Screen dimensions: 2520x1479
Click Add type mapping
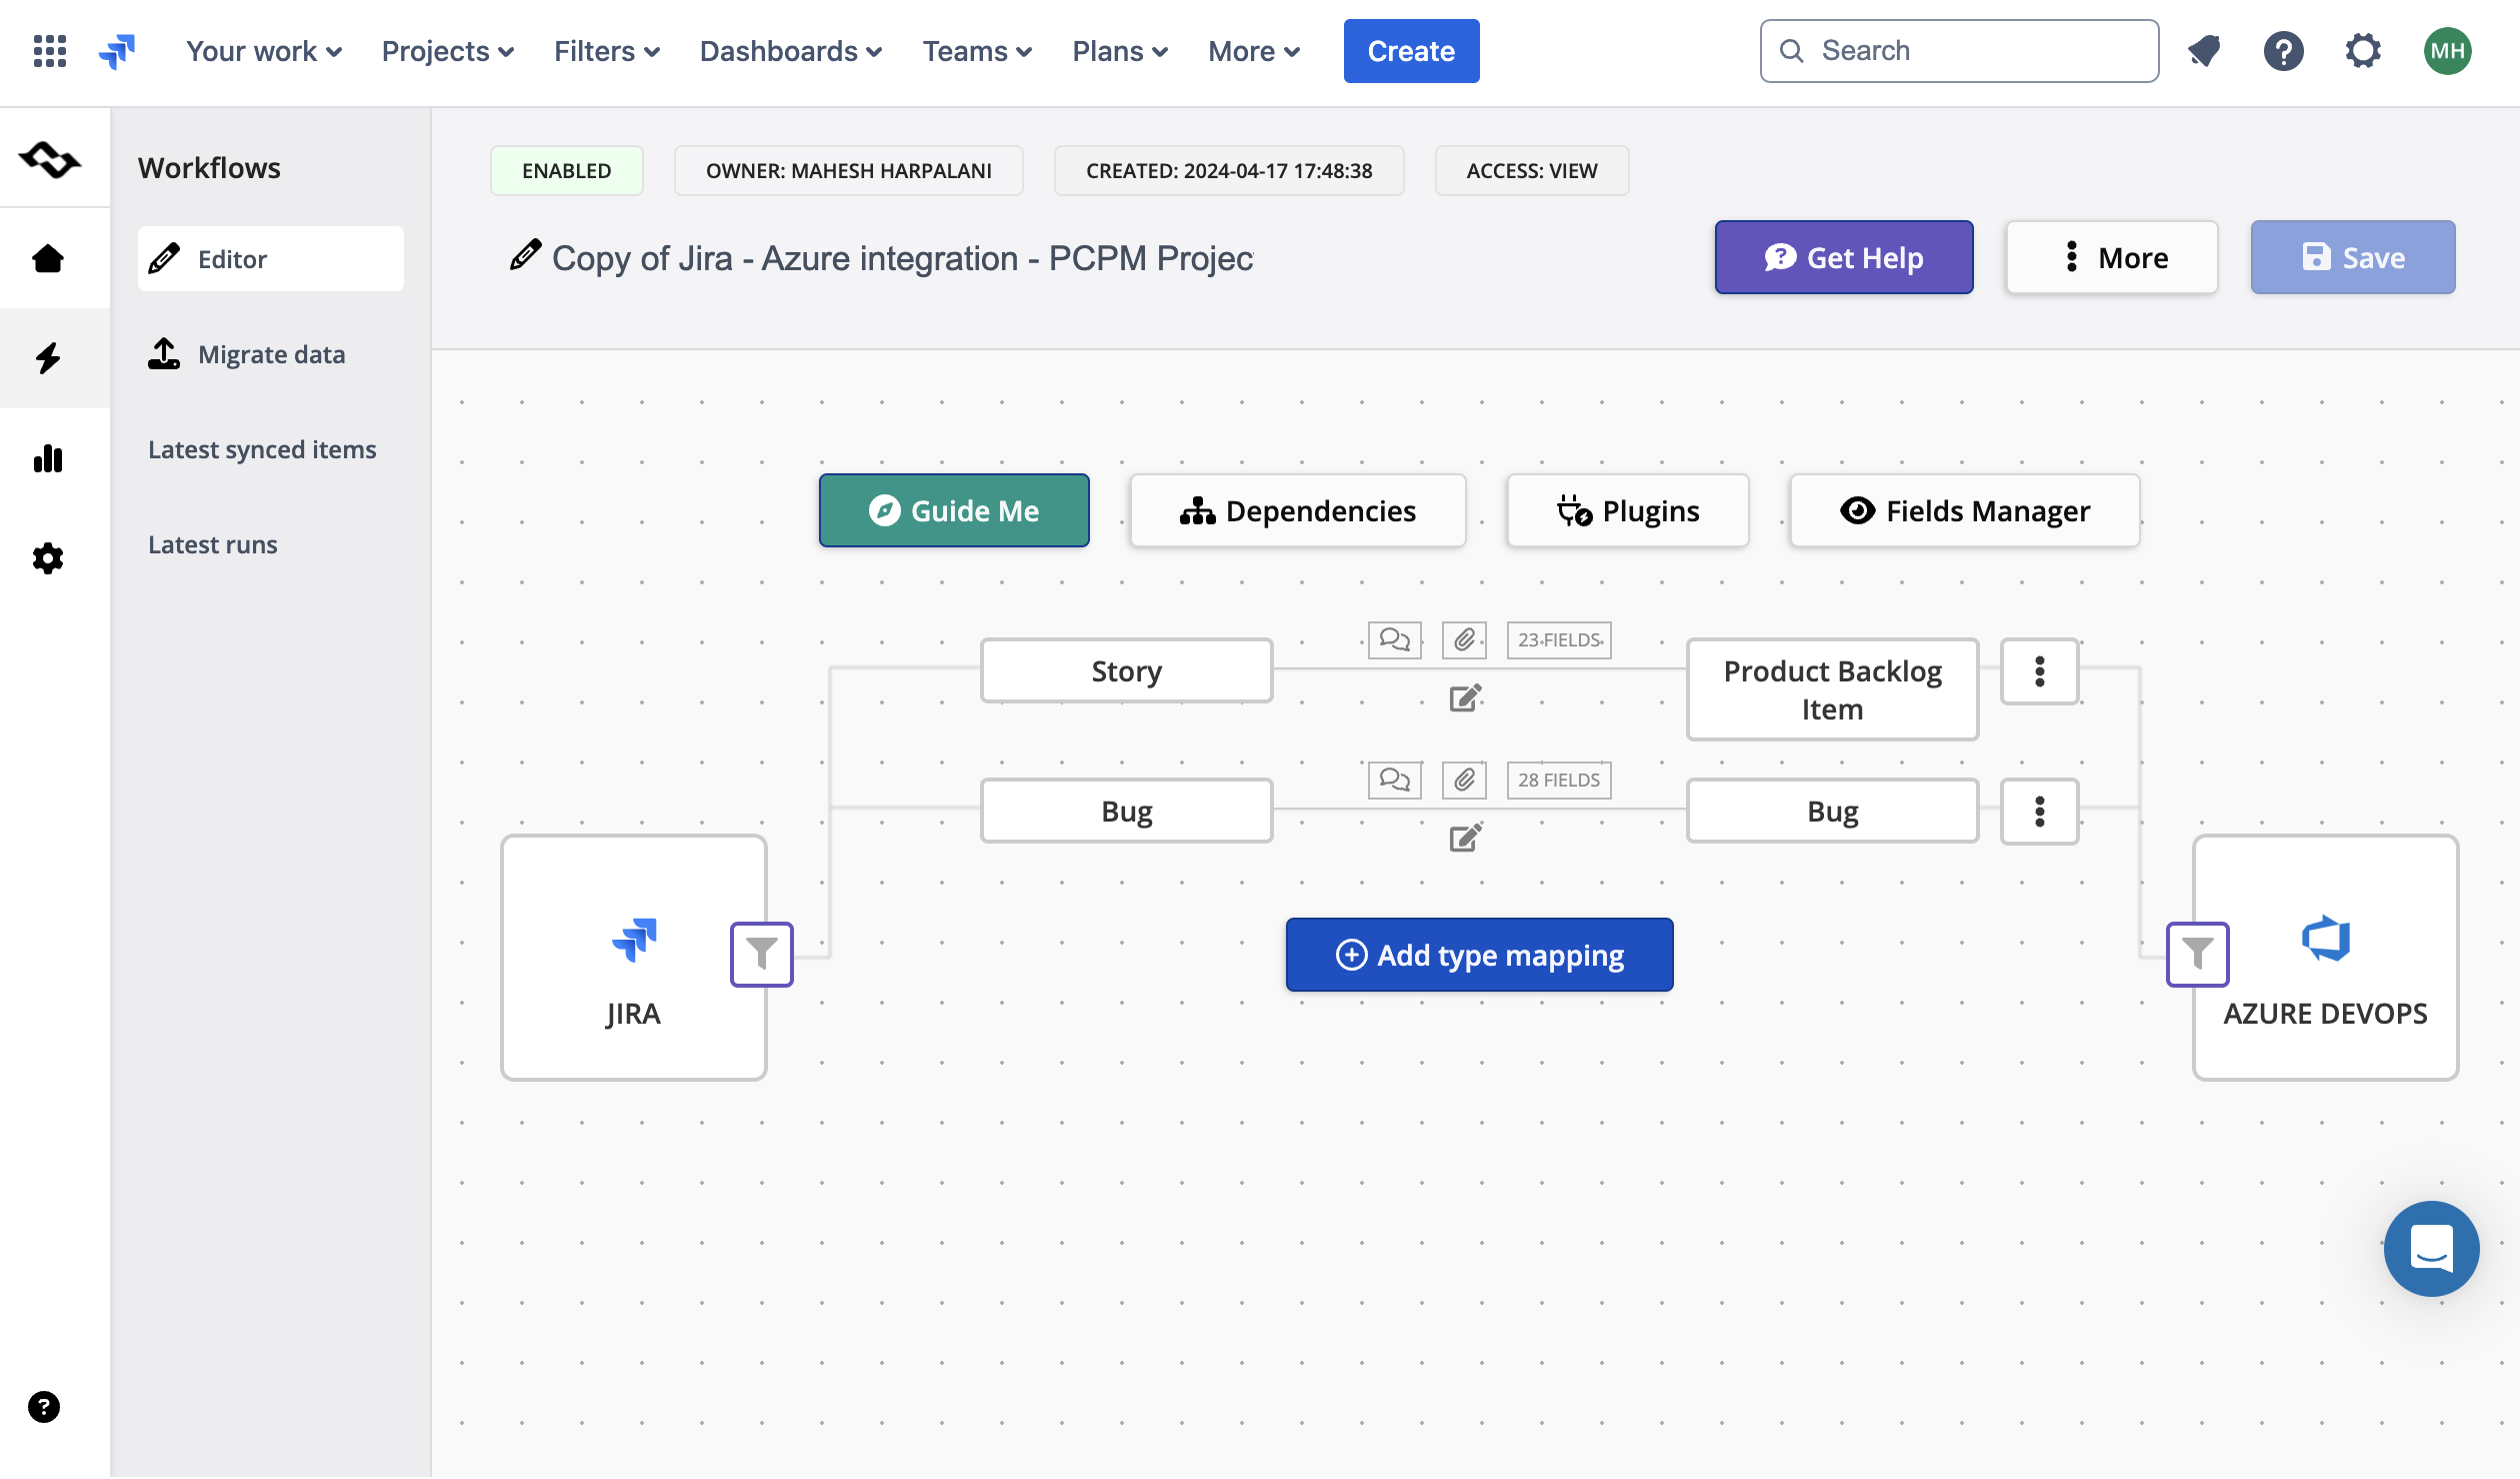(x=1479, y=955)
